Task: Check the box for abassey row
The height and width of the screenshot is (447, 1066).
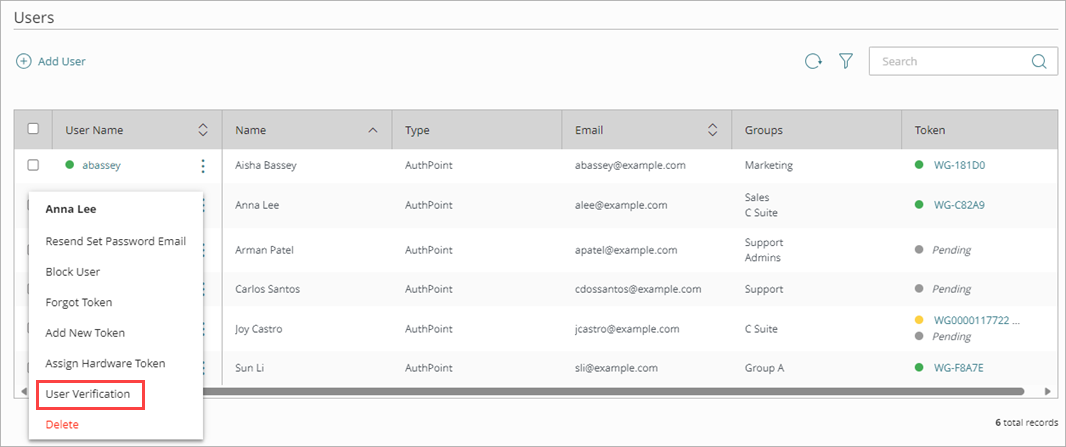Action: coord(33,164)
